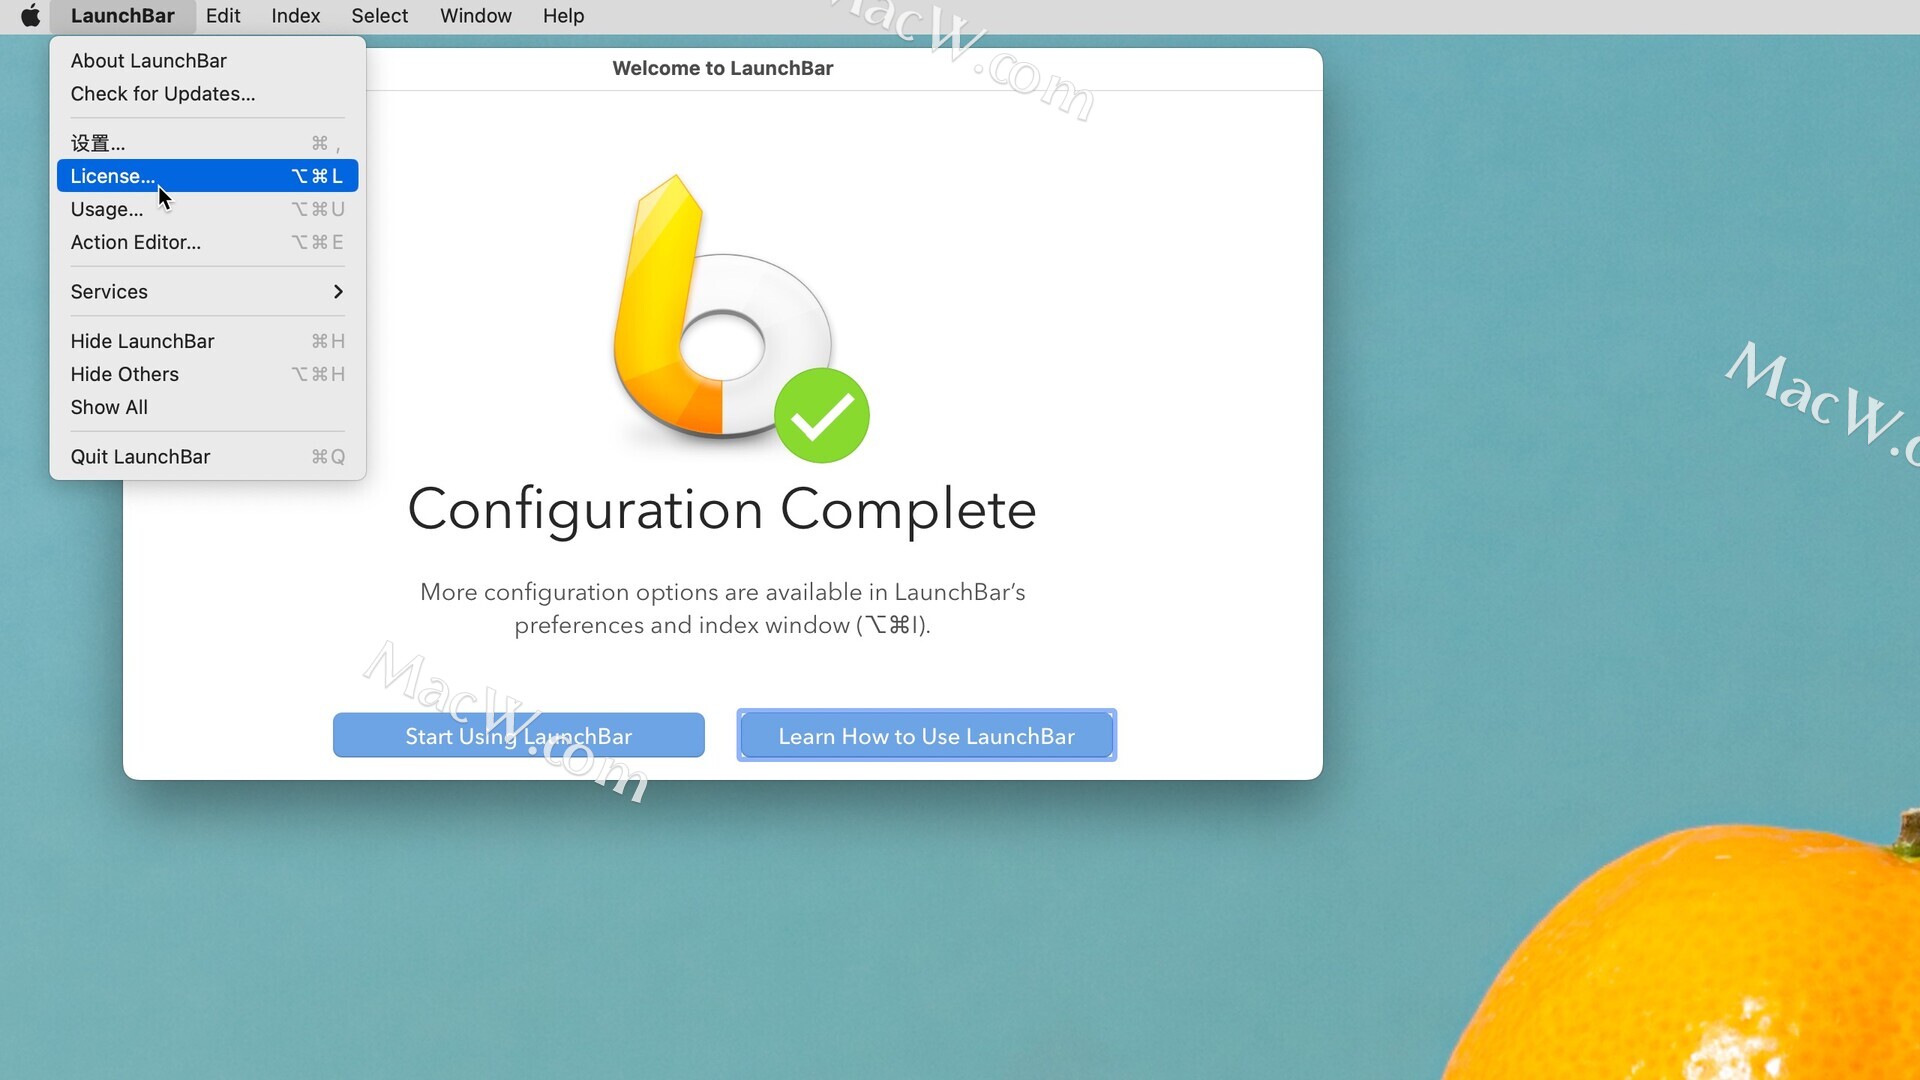Click the LaunchBar menu bar item
This screenshot has width=1920, height=1080.
(x=122, y=16)
